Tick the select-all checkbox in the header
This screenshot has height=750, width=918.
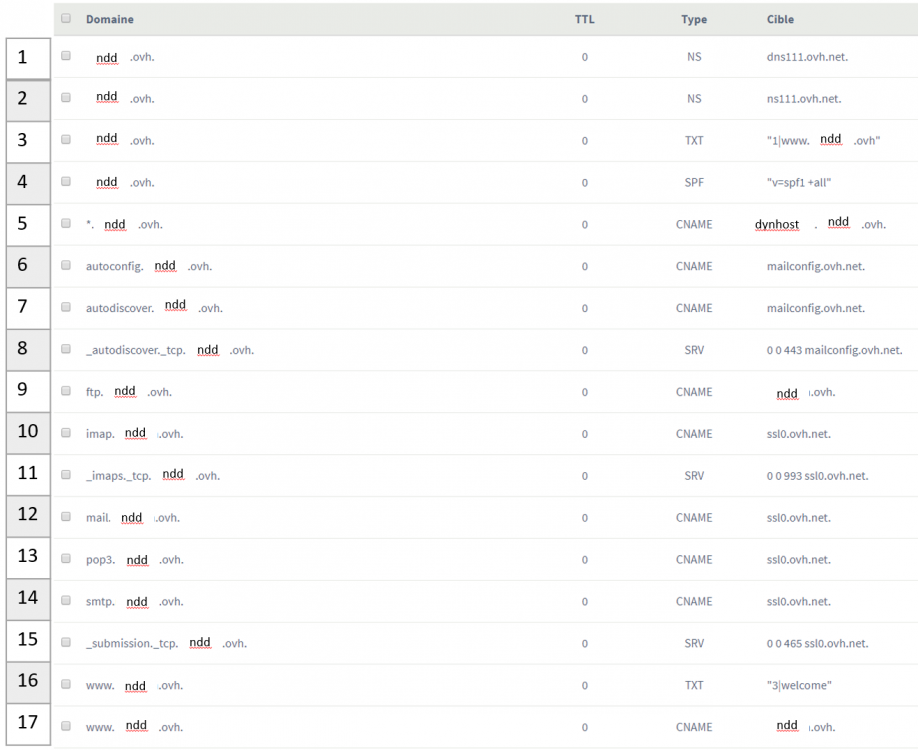[x=66, y=19]
